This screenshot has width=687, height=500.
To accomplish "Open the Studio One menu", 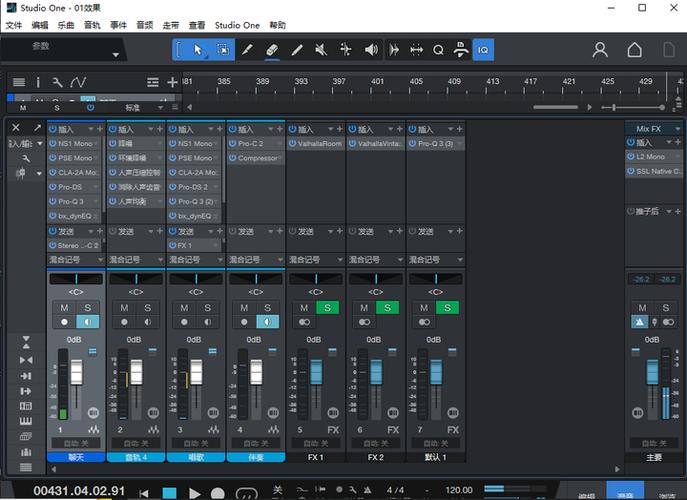I will click(237, 25).
